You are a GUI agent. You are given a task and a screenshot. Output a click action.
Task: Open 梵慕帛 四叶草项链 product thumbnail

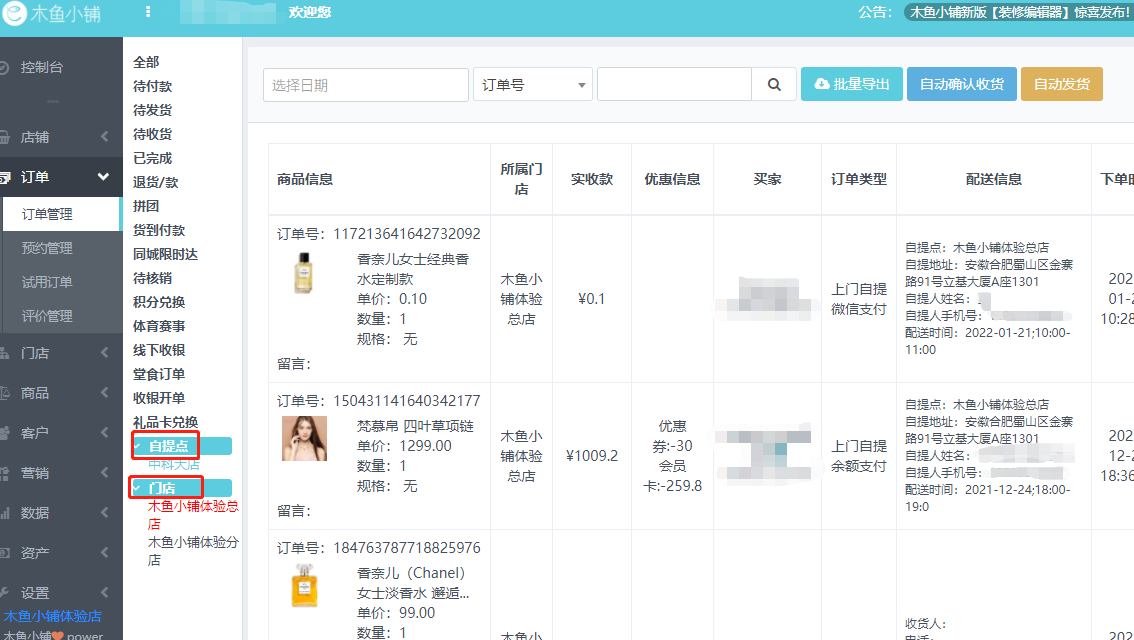pyautogui.click(x=304, y=438)
